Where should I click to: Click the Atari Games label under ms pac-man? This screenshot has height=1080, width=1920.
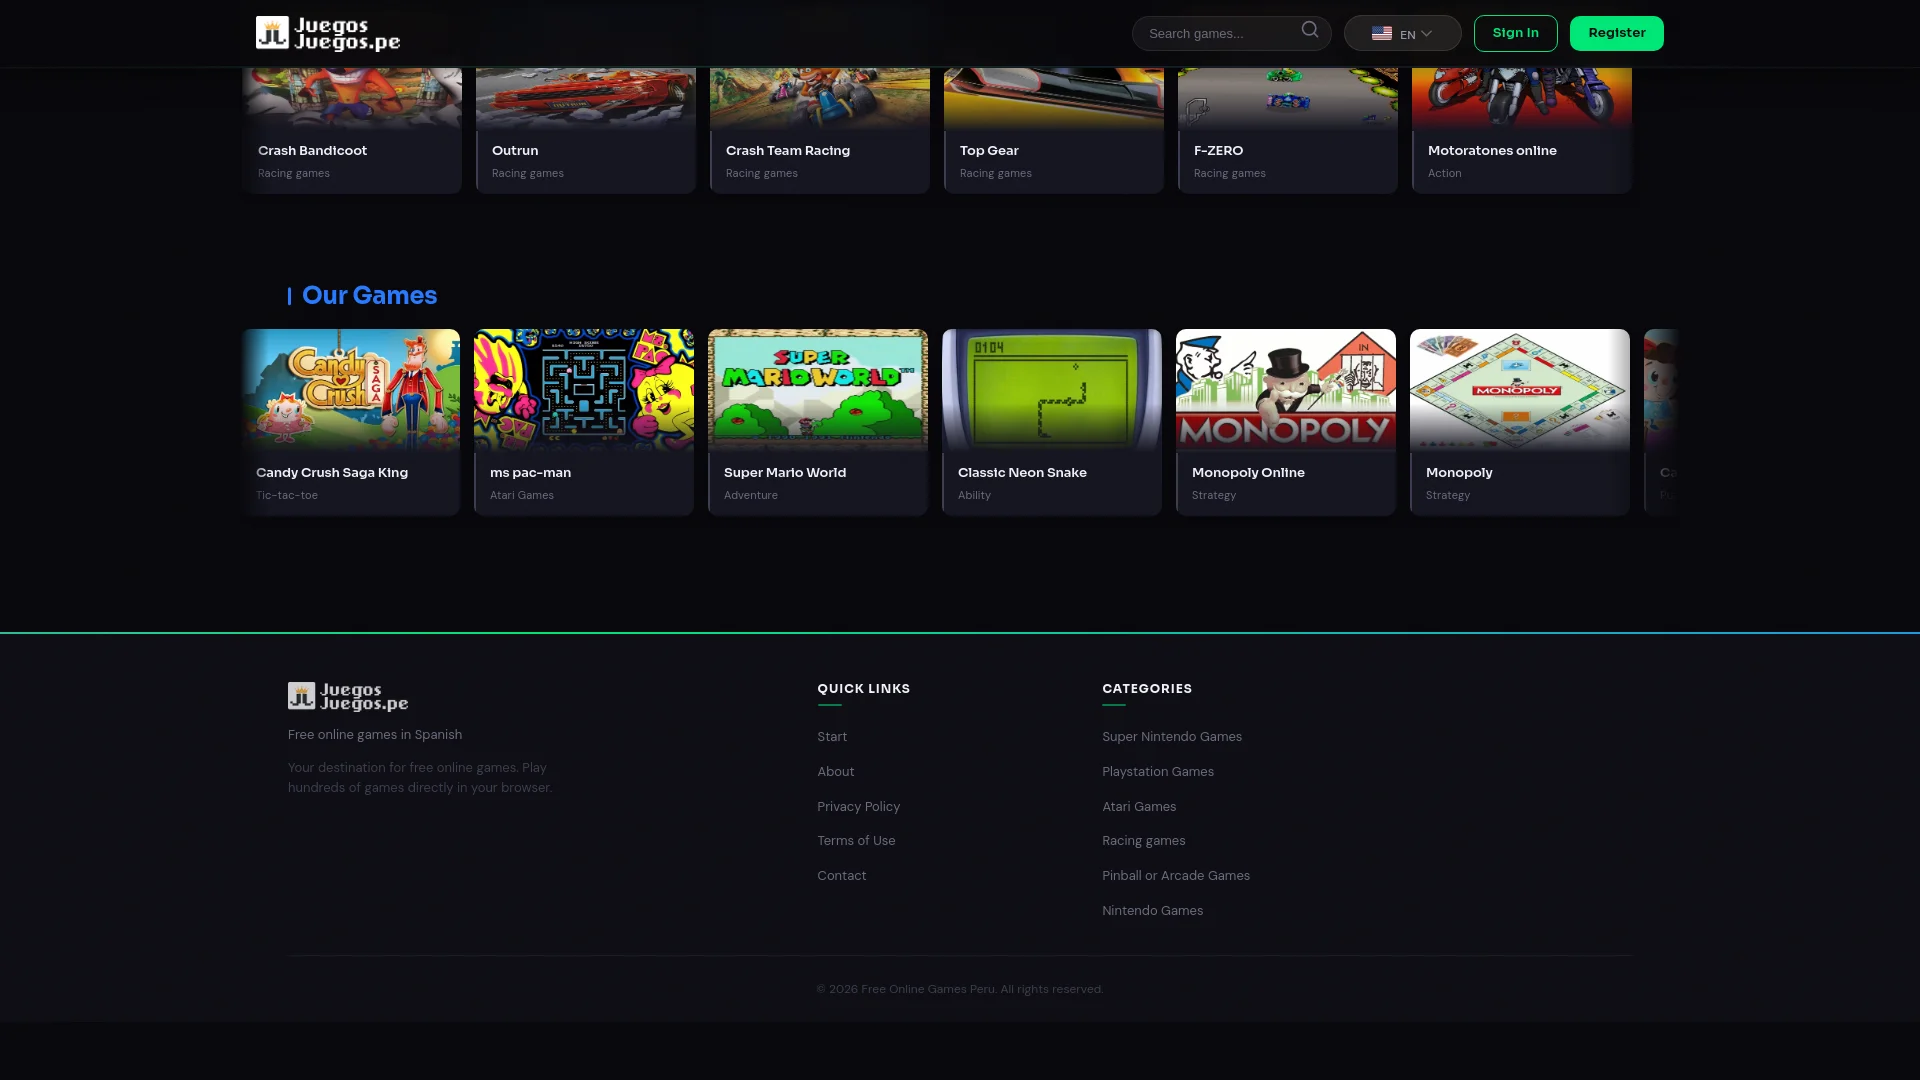tap(522, 495)
